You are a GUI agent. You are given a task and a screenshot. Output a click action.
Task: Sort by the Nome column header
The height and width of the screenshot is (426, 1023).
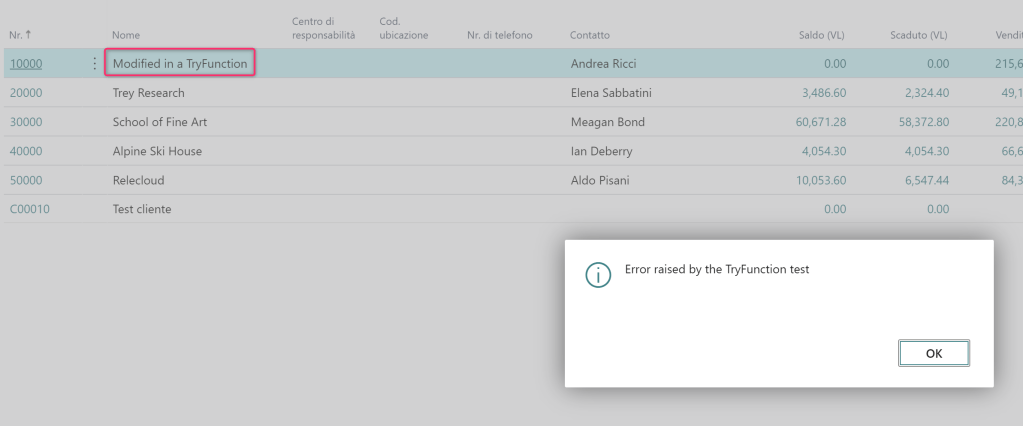click(x=126, y=35)
